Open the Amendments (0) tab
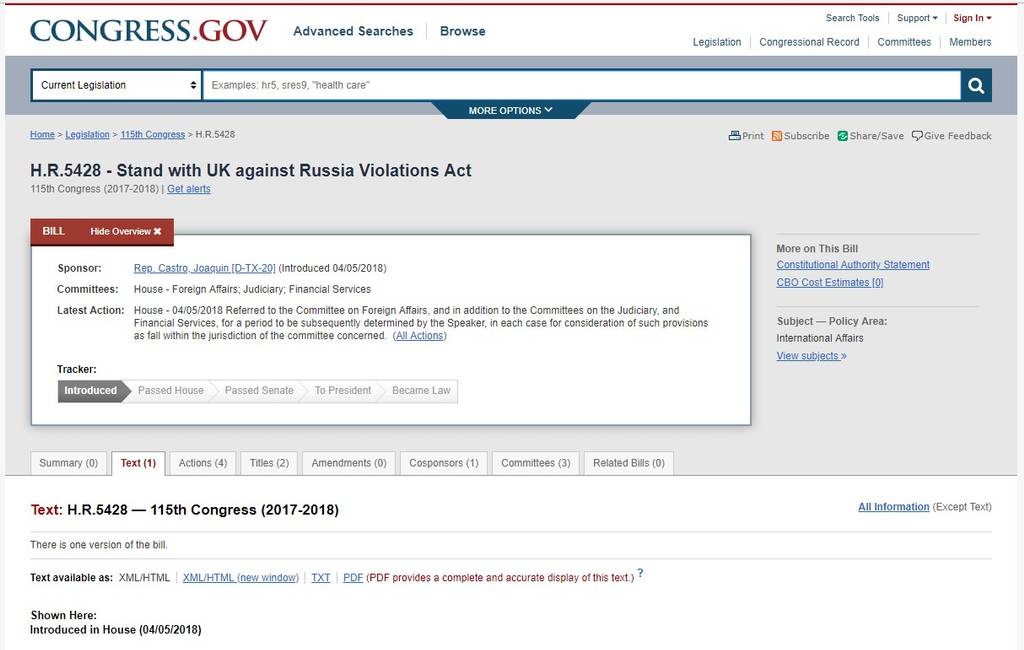Image resolution: width=1024 pixels, height=650 pixels. tap(349, 463)
